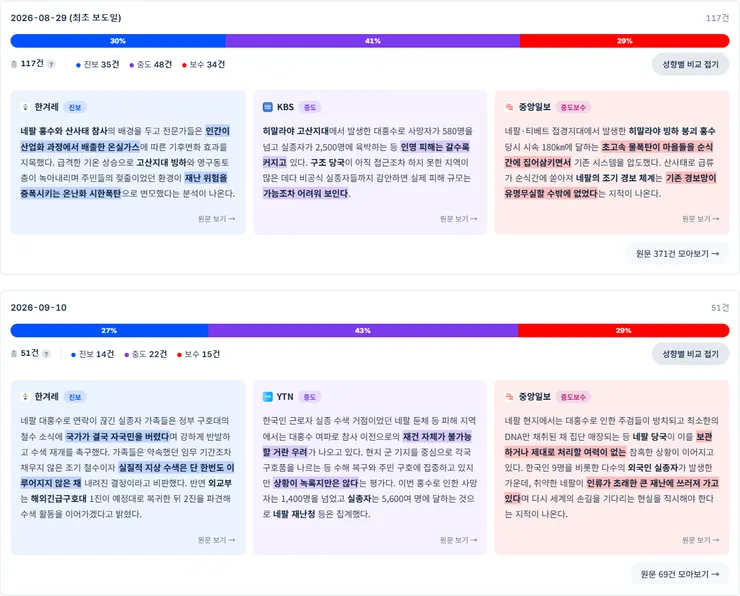
Task: Click 중도 tag beside KBS
Action: (x=310, y=108)
